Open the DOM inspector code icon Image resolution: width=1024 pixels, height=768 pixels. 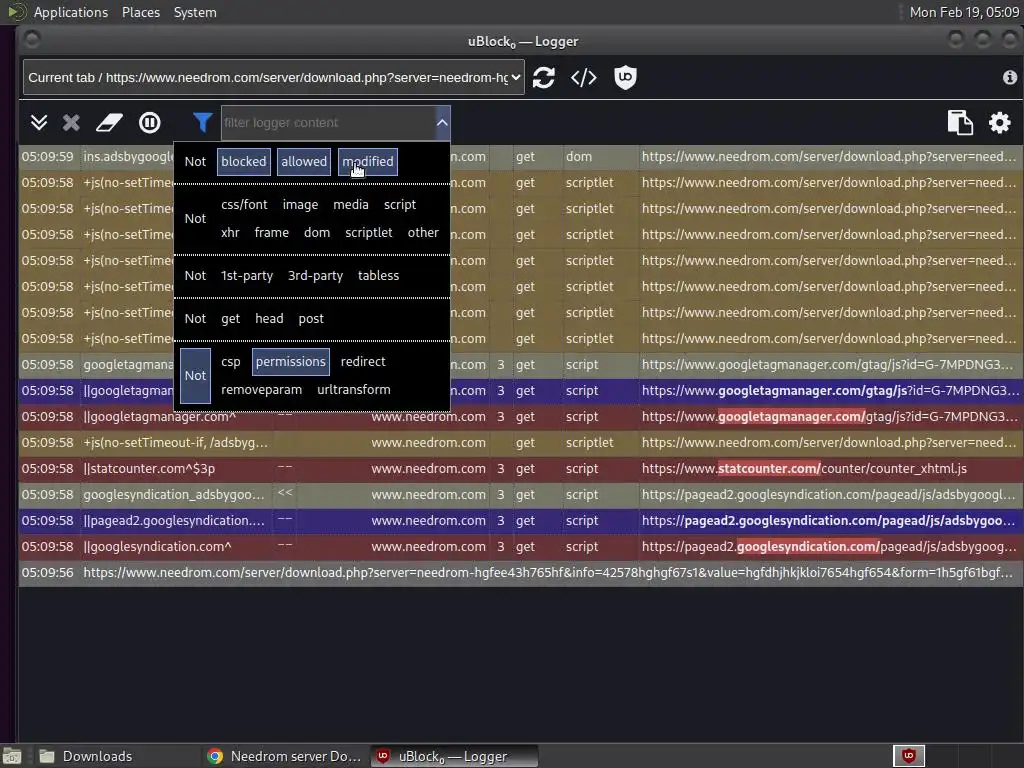tap(583, 78)
